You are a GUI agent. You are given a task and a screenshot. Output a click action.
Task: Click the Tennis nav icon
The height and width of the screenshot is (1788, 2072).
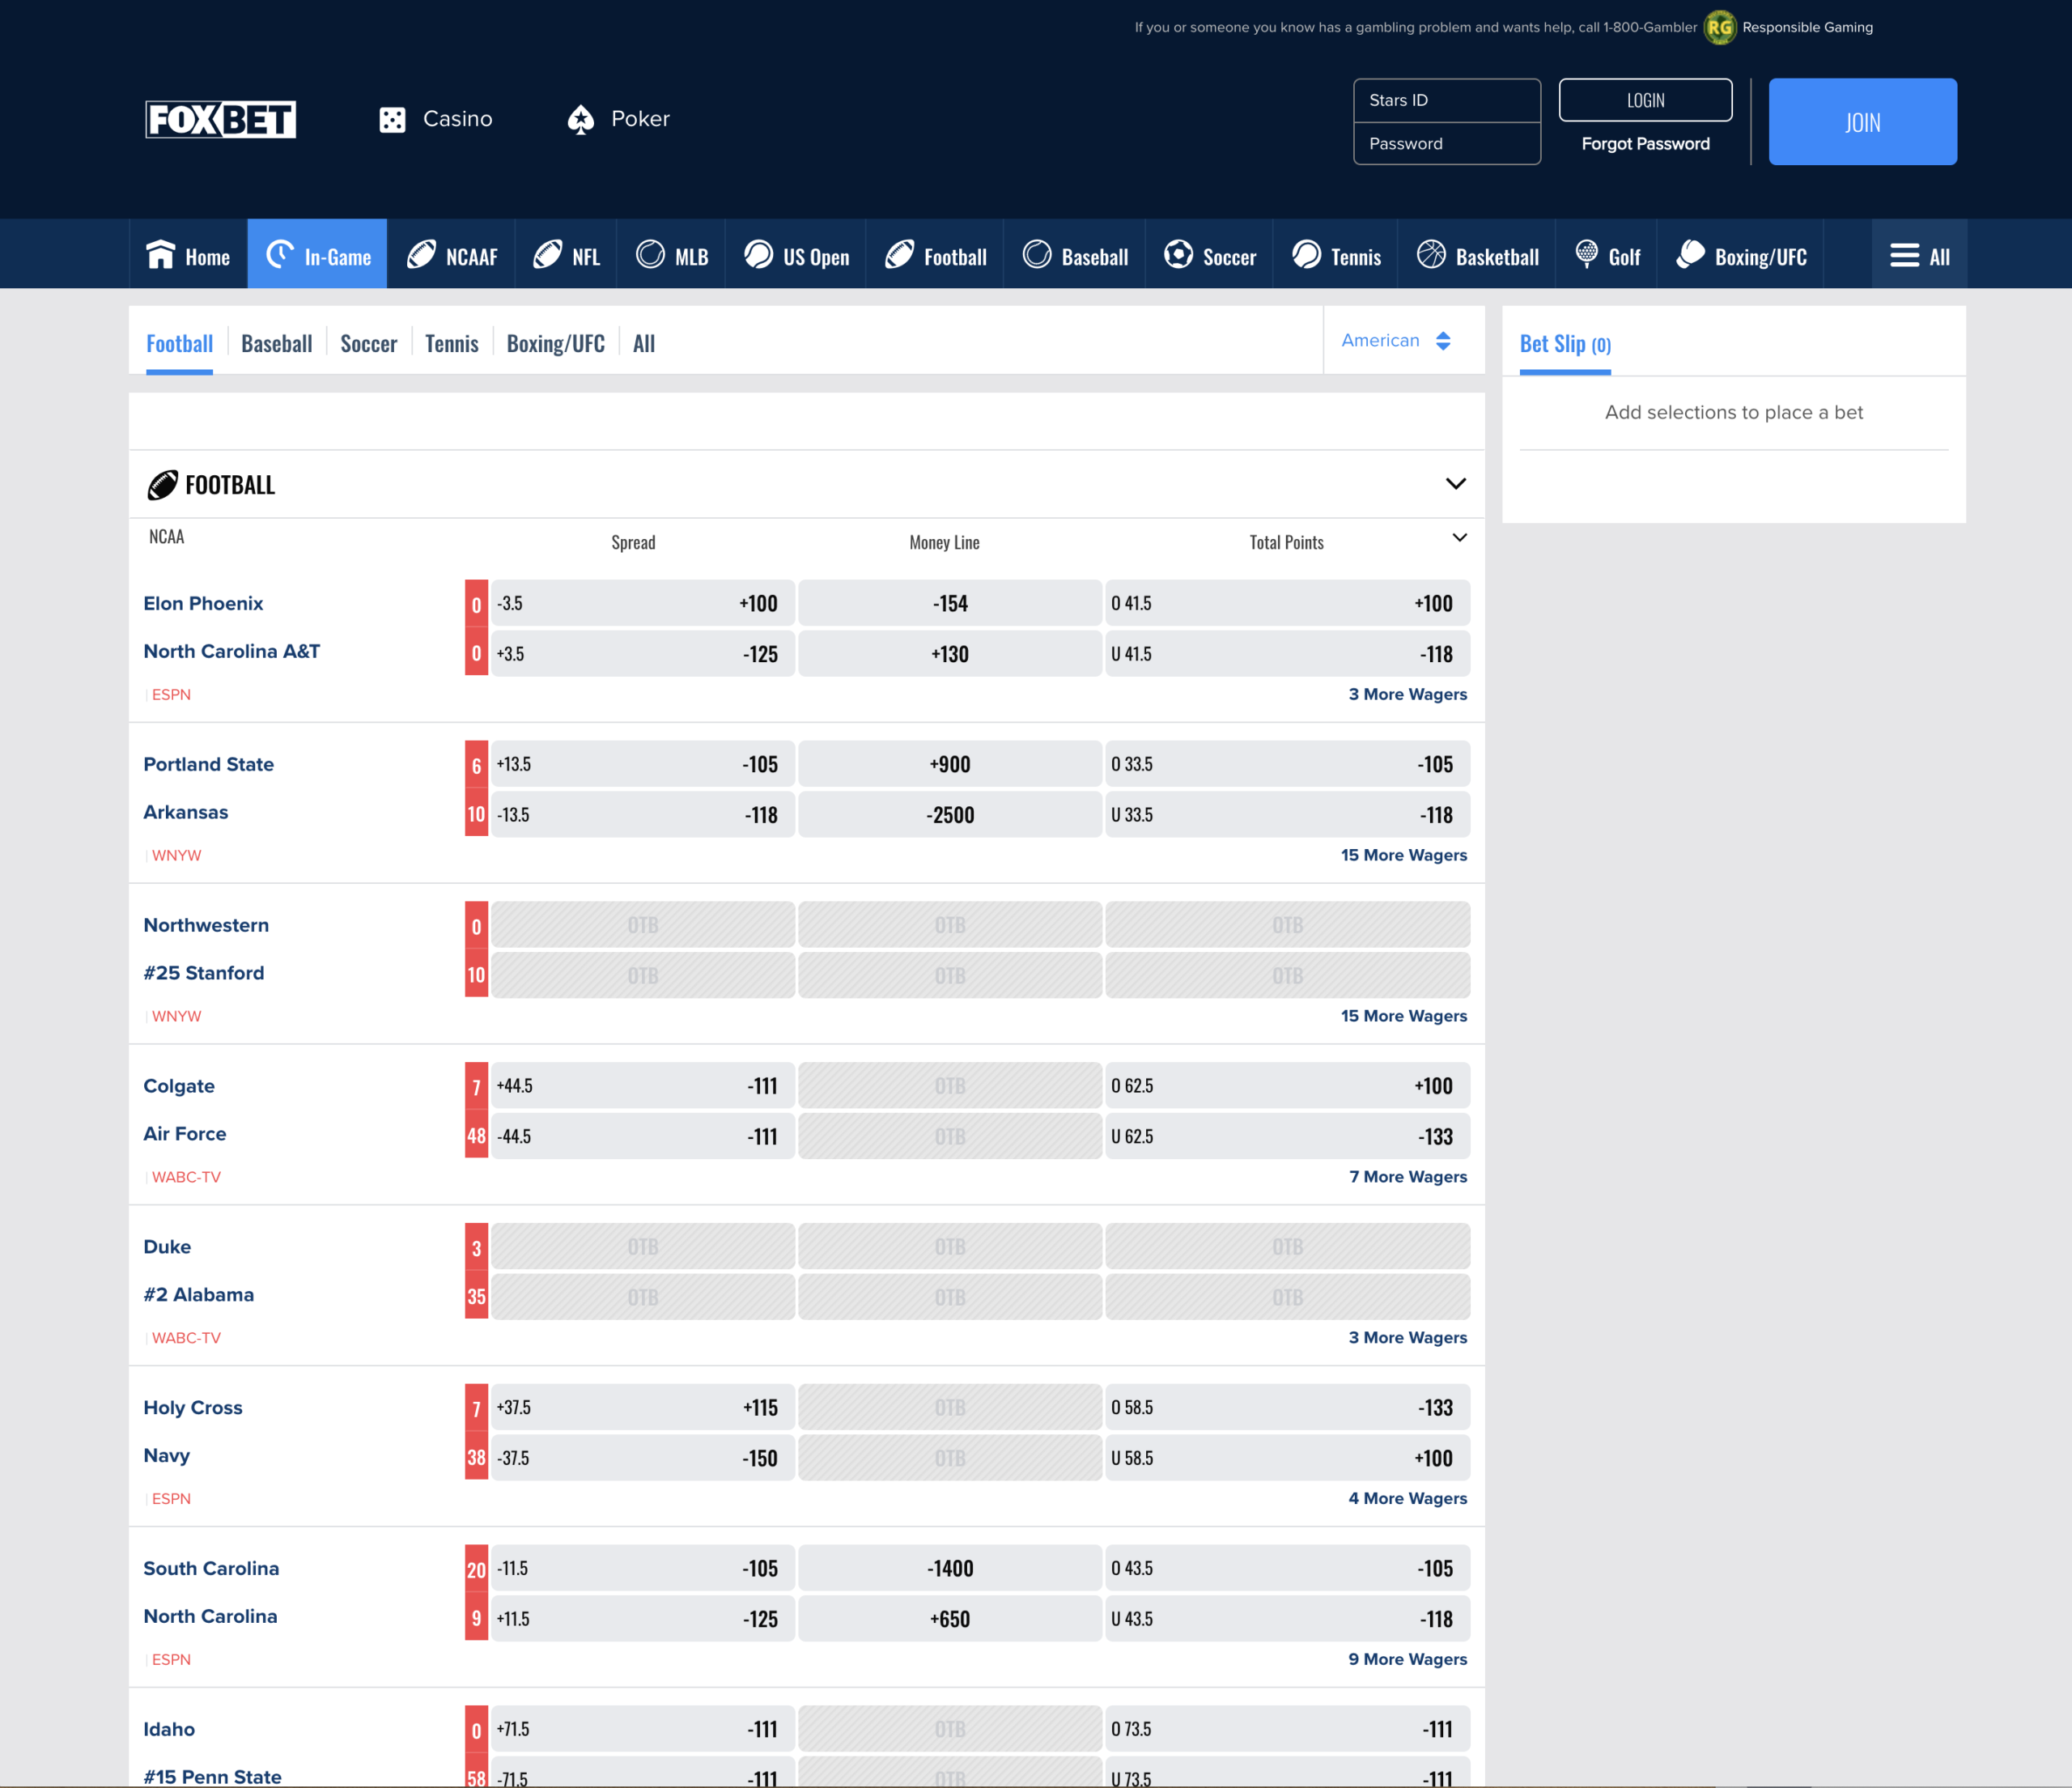click(x=1306, y=255)
